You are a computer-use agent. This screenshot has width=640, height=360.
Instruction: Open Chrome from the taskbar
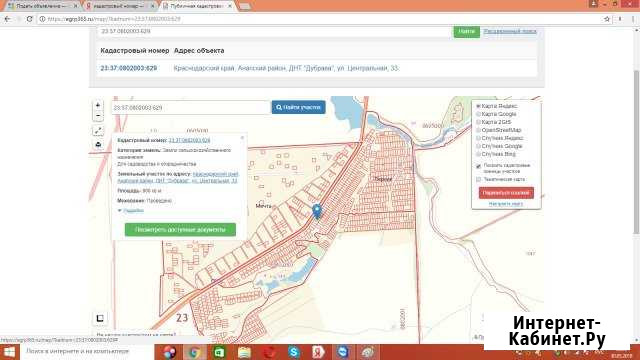(194, 352)
